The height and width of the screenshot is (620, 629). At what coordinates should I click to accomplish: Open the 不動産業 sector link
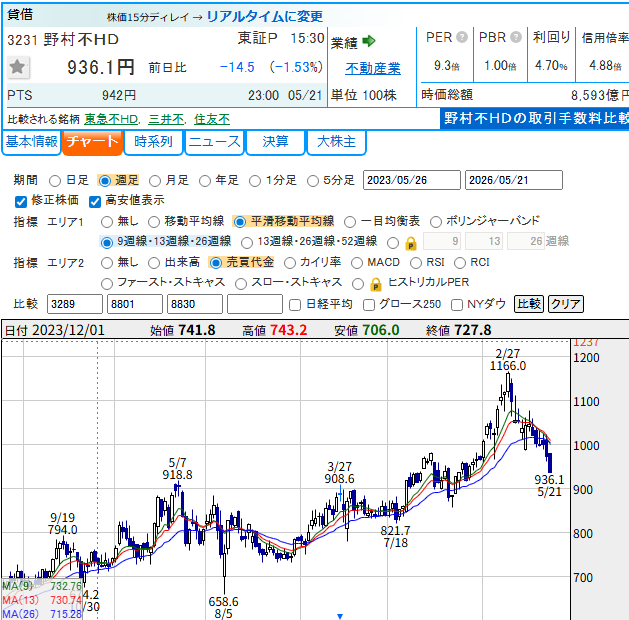373,69
